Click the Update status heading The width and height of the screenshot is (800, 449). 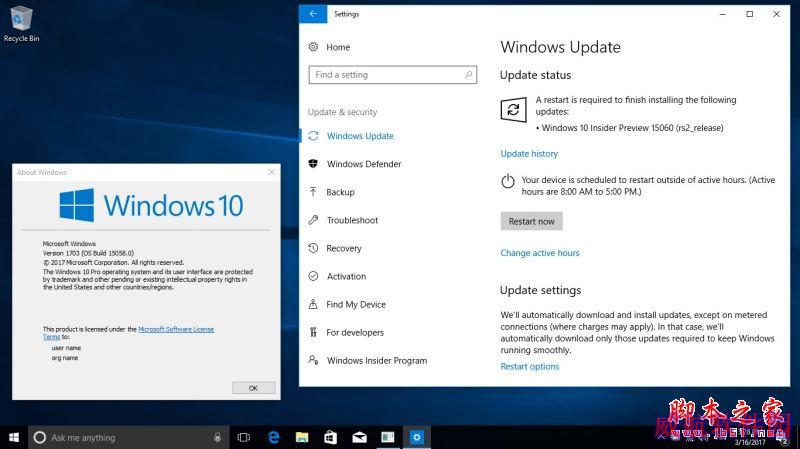tap(535, 75)
